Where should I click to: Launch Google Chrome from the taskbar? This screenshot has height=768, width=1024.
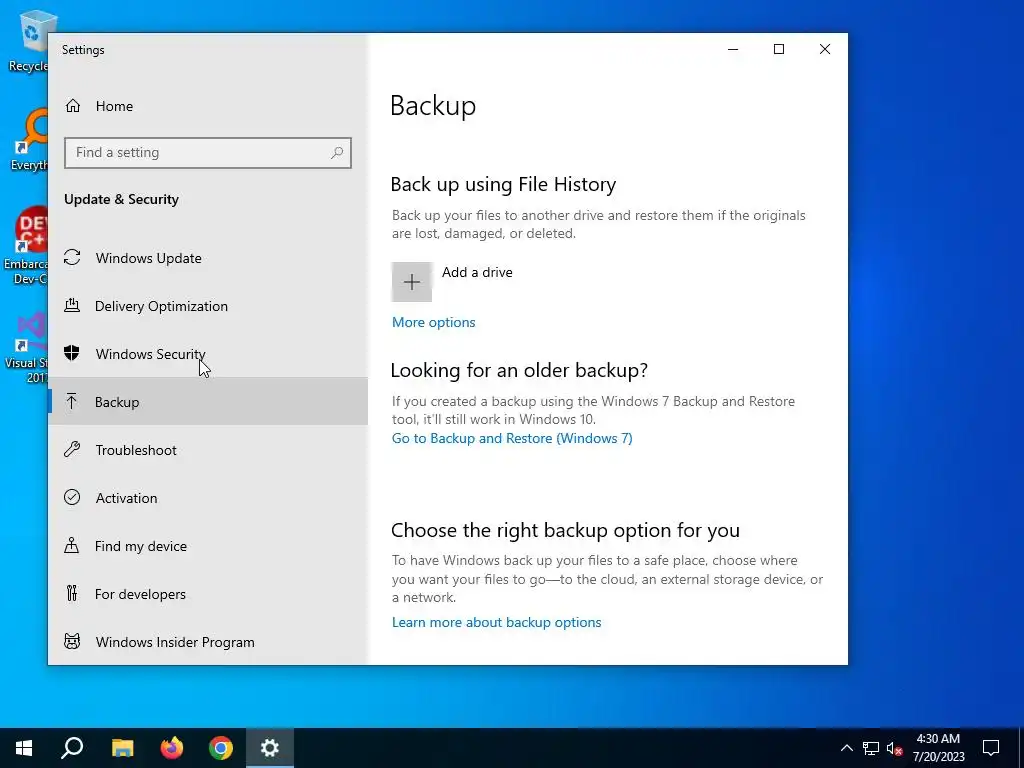click(221, 748)
